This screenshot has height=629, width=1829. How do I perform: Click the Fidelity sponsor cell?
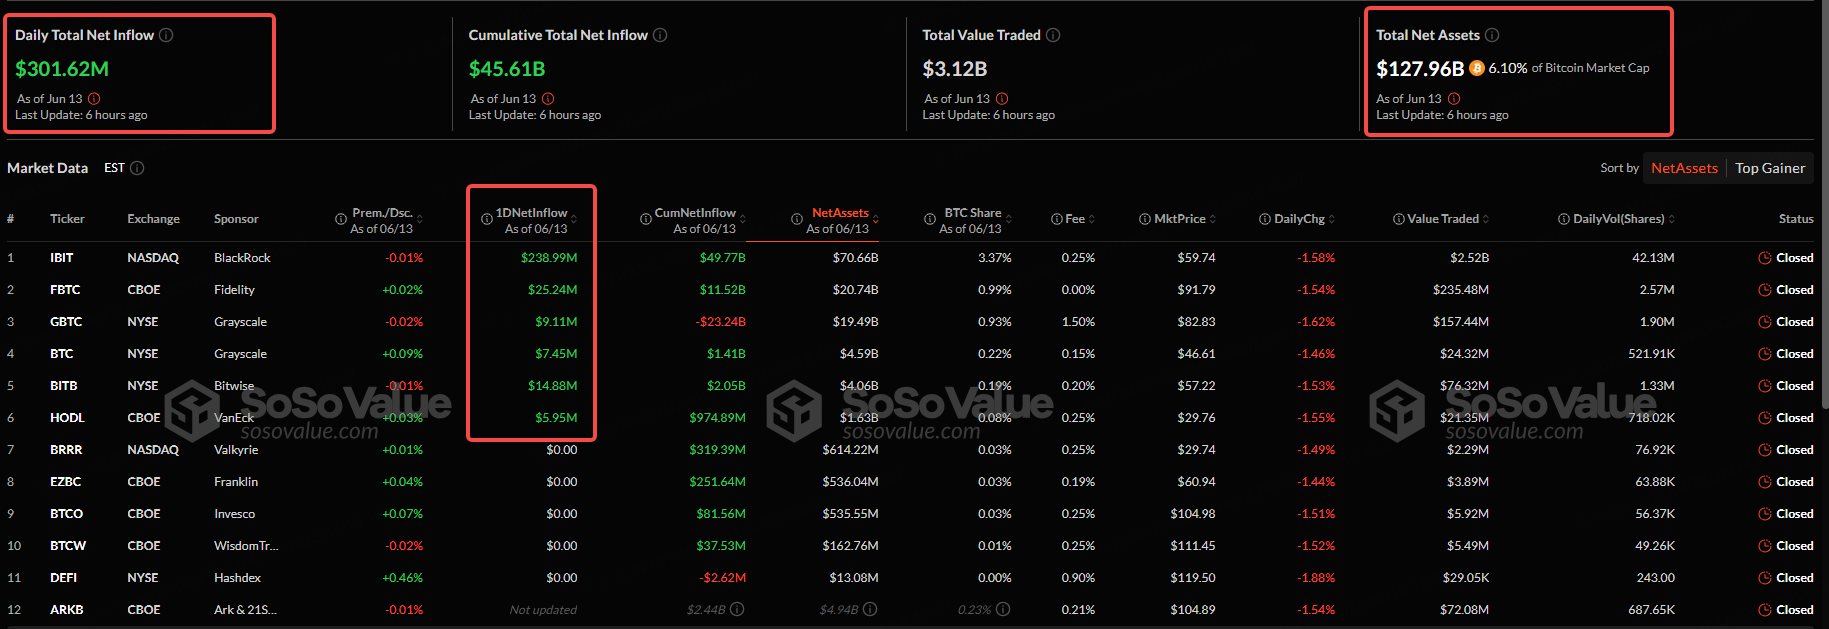234,290
